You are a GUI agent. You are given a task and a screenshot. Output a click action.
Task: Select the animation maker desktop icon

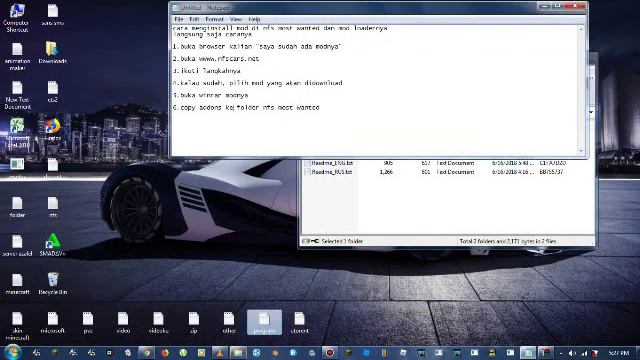coord(17,56)
